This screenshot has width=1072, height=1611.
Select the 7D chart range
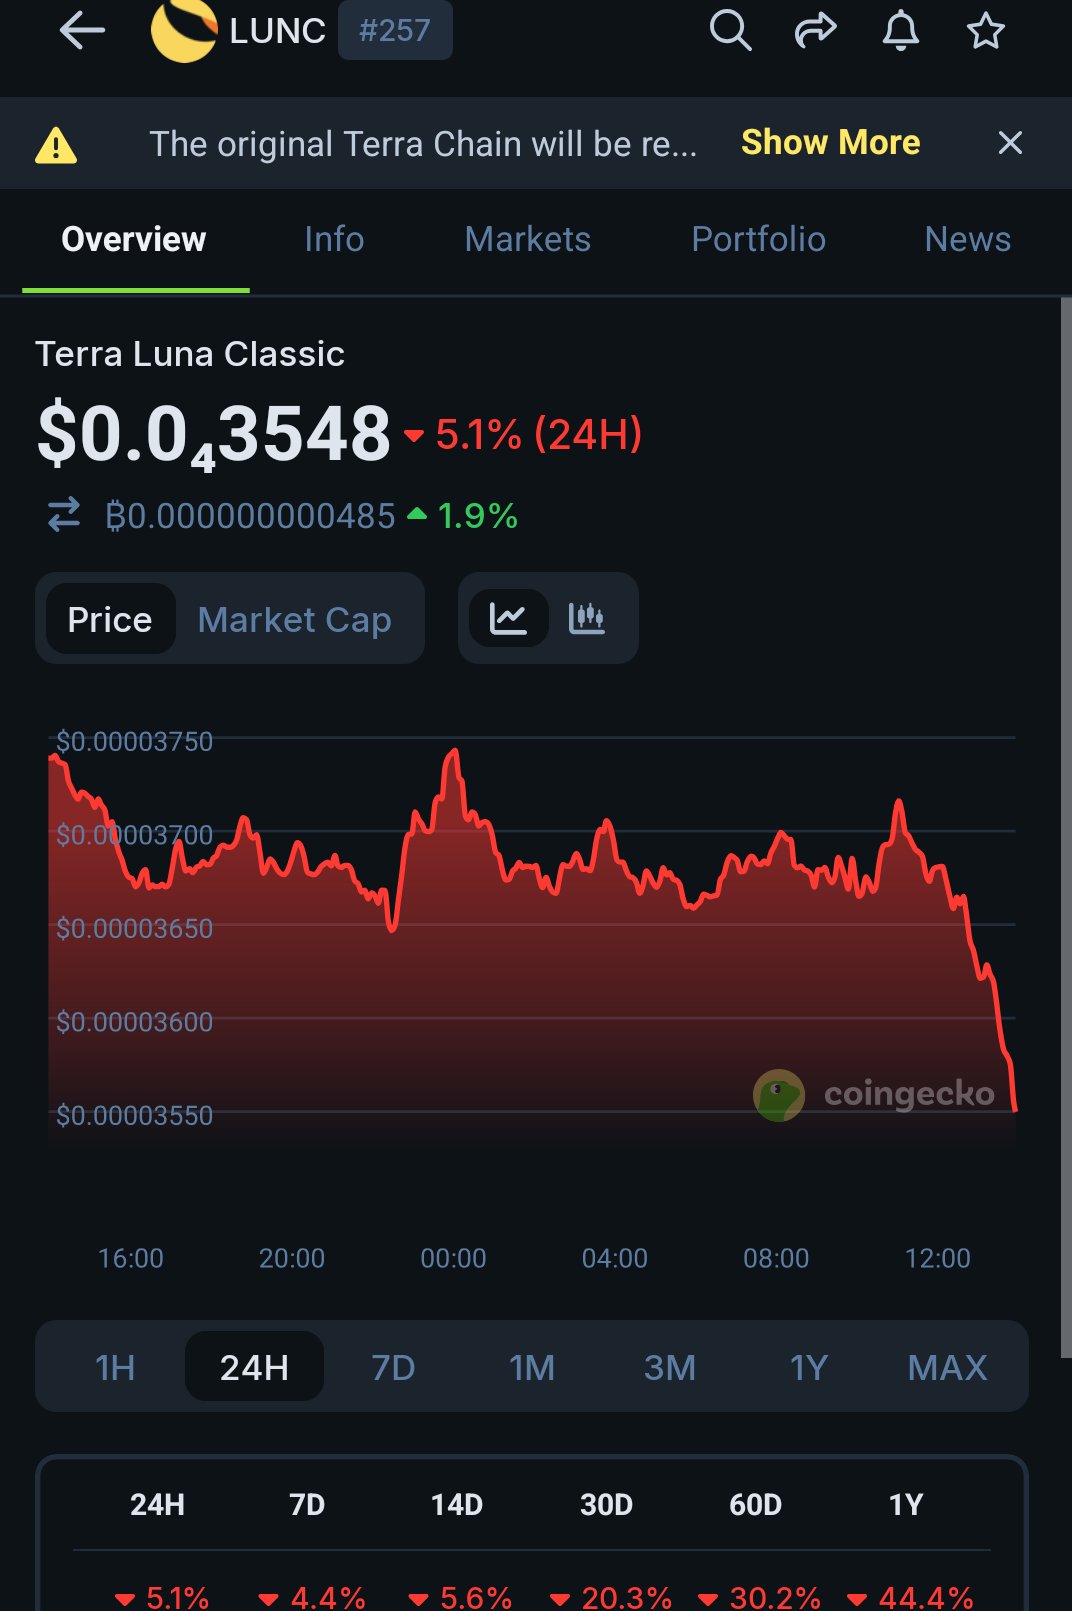click(393, 1367)
